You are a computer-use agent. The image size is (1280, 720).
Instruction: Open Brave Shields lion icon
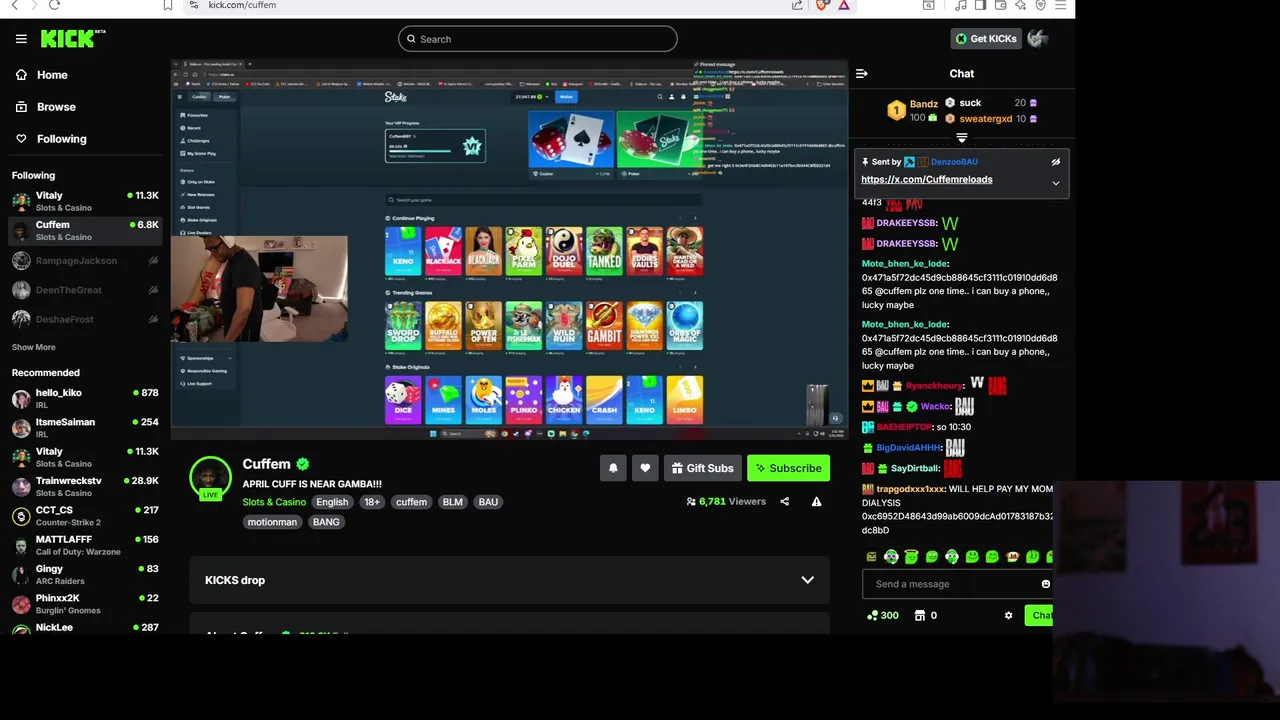point(822,5)
